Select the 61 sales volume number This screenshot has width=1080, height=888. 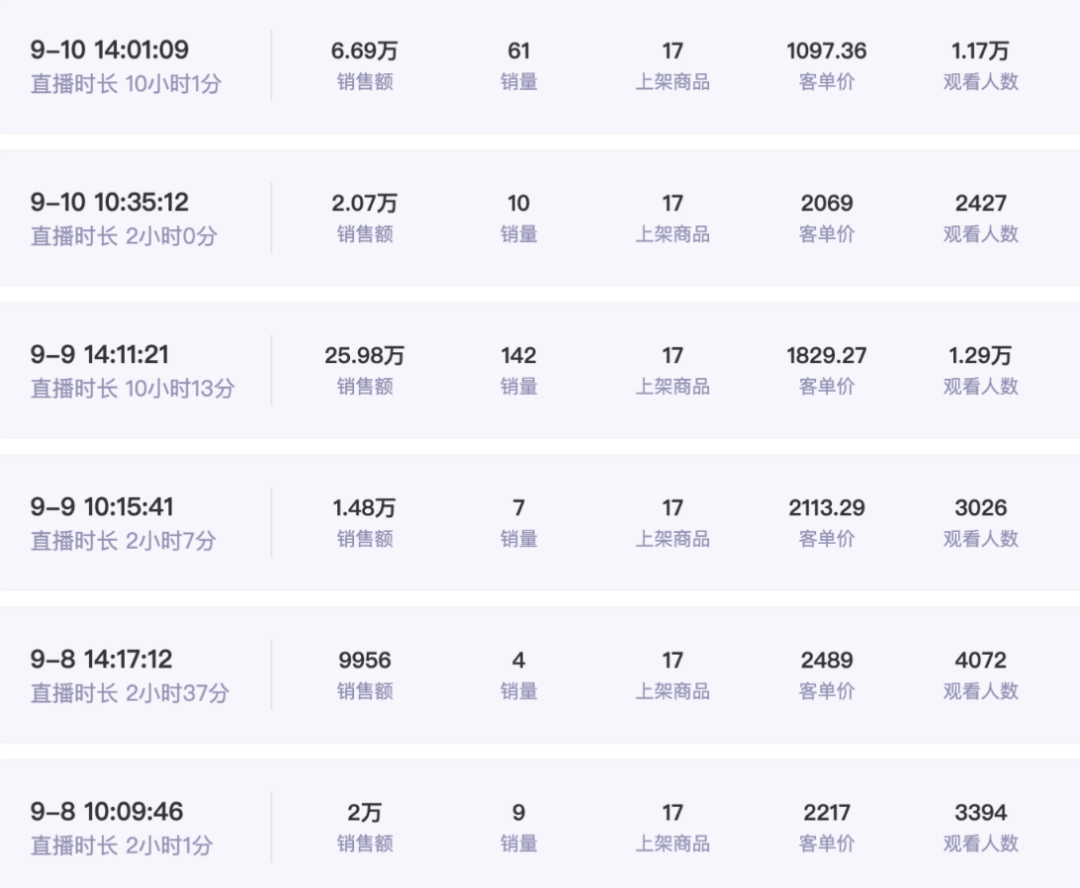518,51
